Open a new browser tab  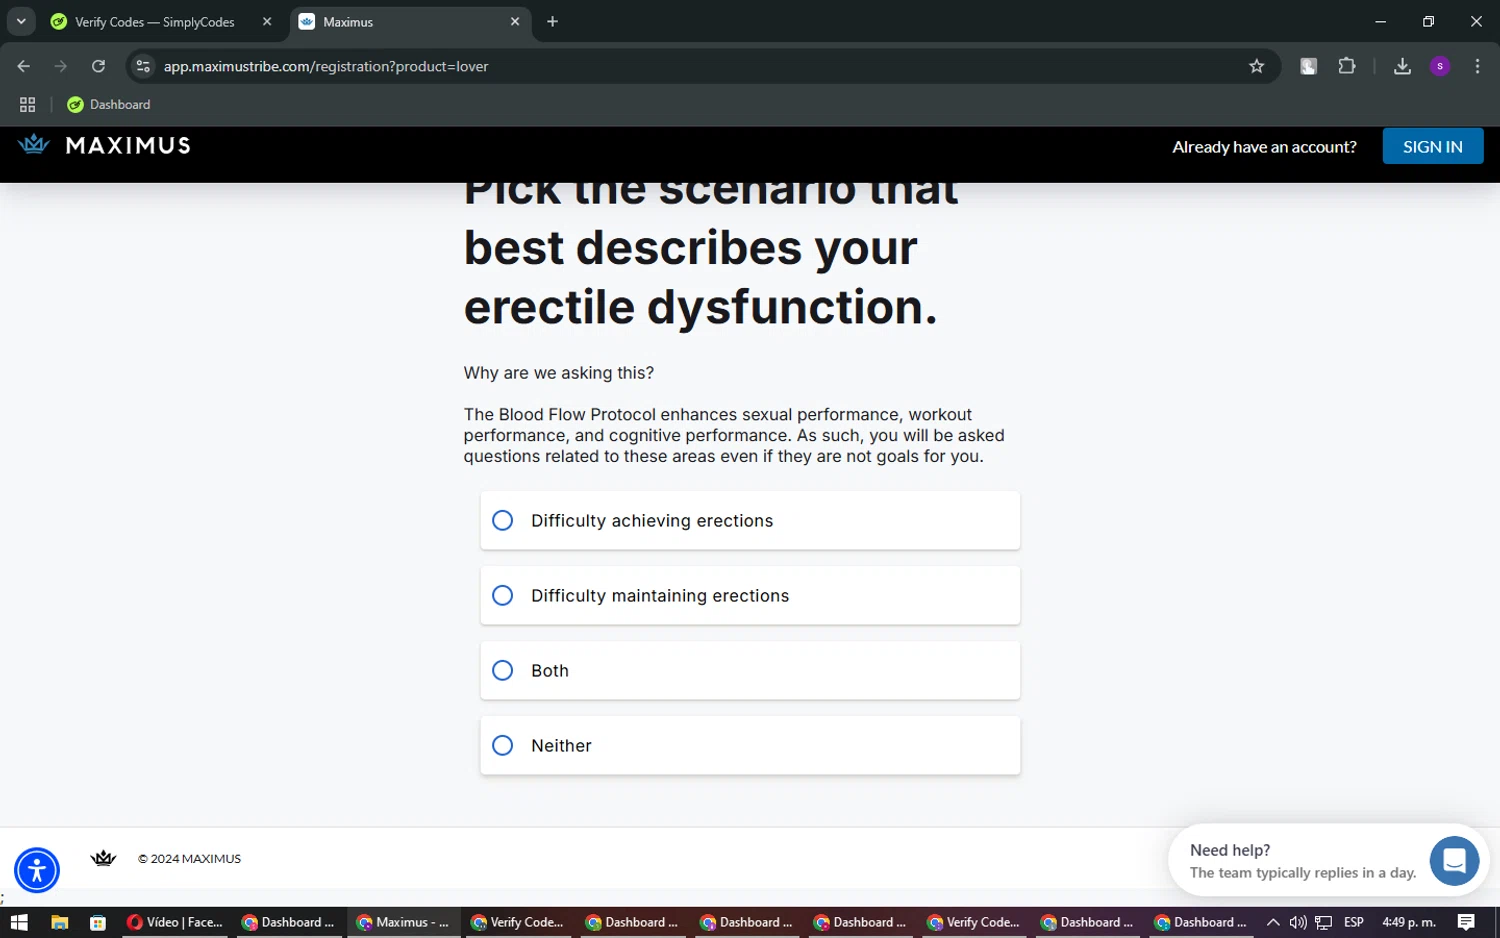(x=552, y=22)
